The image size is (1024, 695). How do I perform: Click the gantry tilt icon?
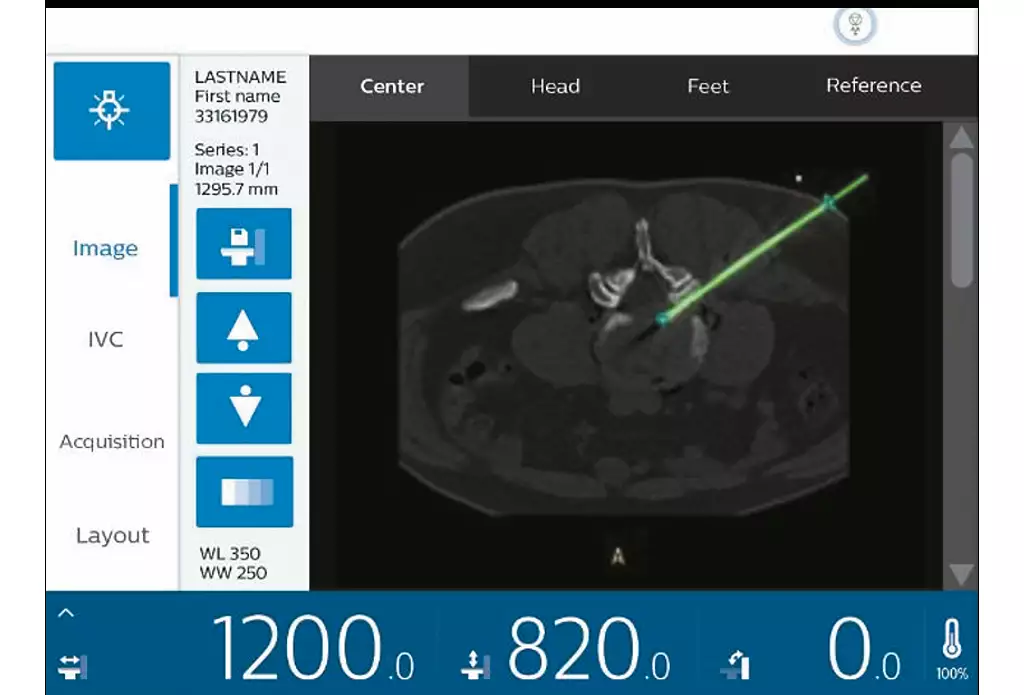pyautogui.click(x=736, y=665)
